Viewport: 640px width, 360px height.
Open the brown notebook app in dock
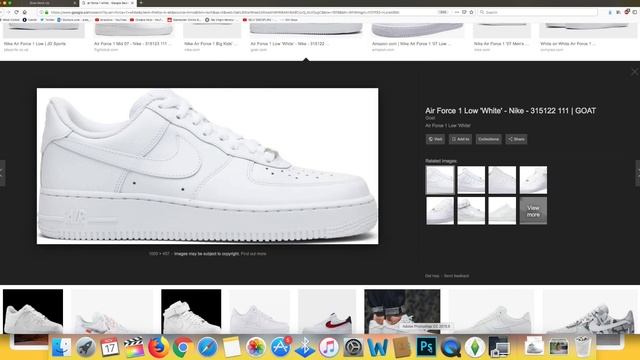[x=402, y=347]
